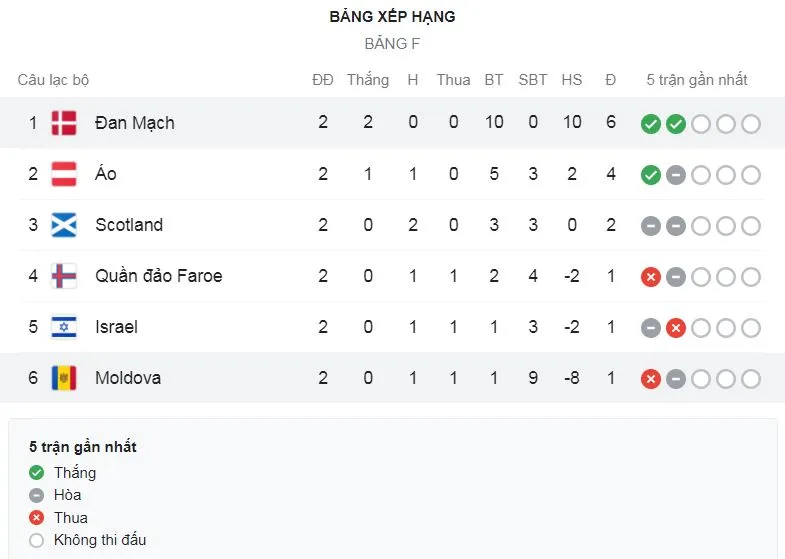The height and width of the screenshot is (559, 785).
Task: Click red Thua legend icon
Action: (x=37, y=518)
